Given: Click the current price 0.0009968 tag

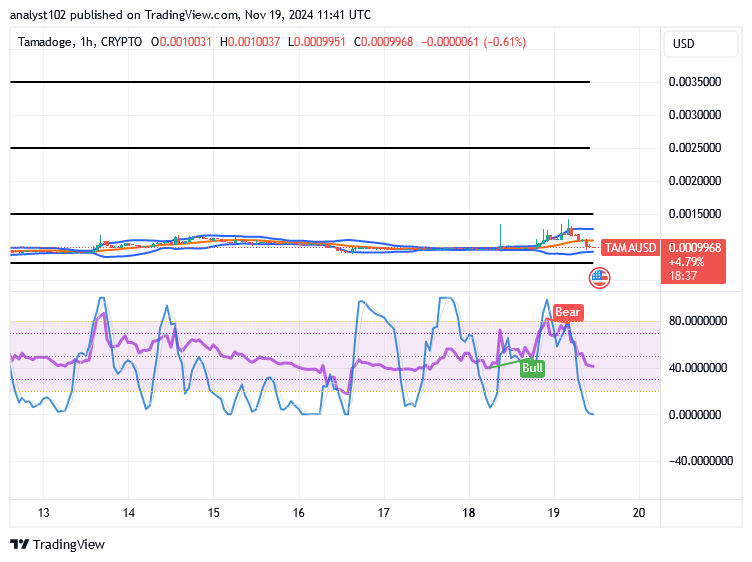Looking at the screenshot, I should pyautogui.click(x=694, y=247).
